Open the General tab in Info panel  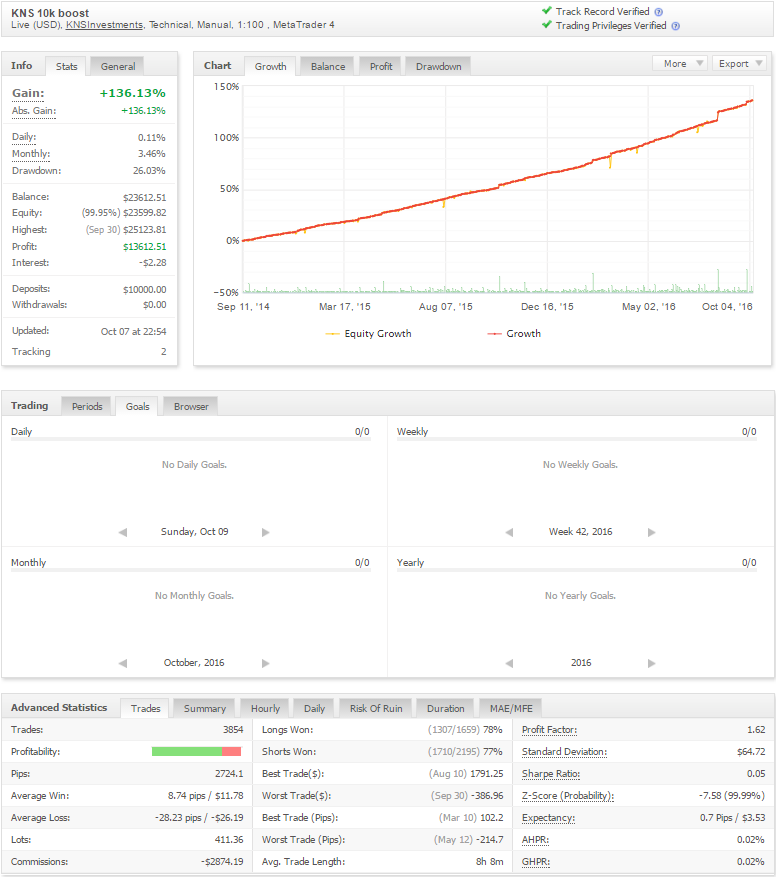[118, 67]
